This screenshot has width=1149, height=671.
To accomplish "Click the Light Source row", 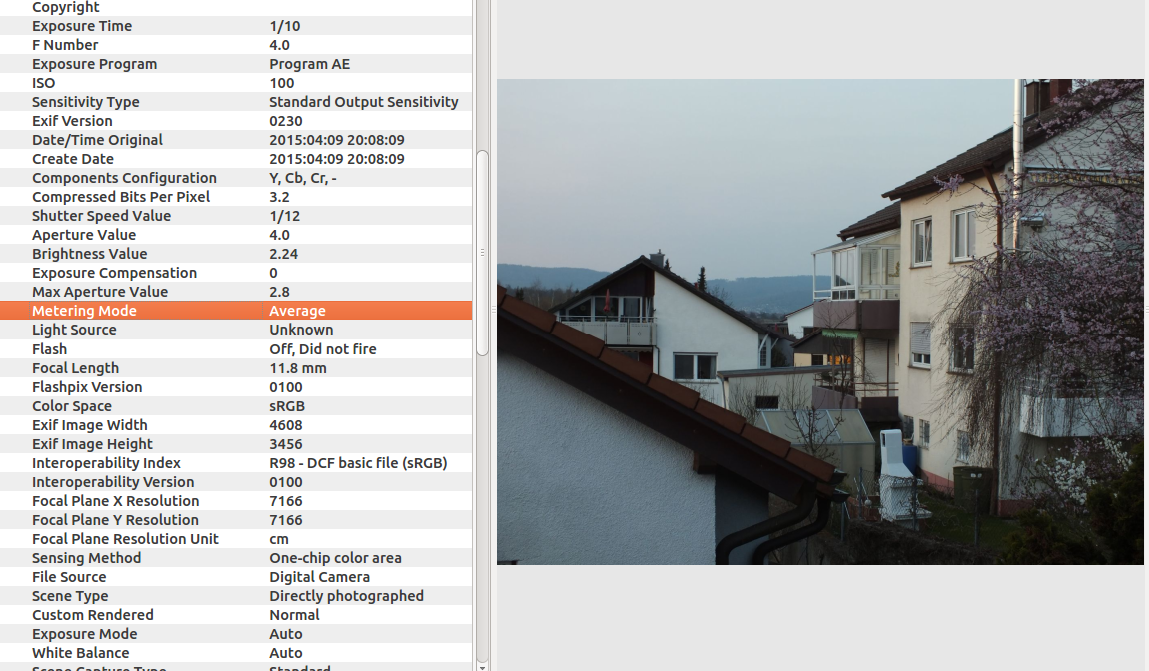I will [x=236, y=330].
